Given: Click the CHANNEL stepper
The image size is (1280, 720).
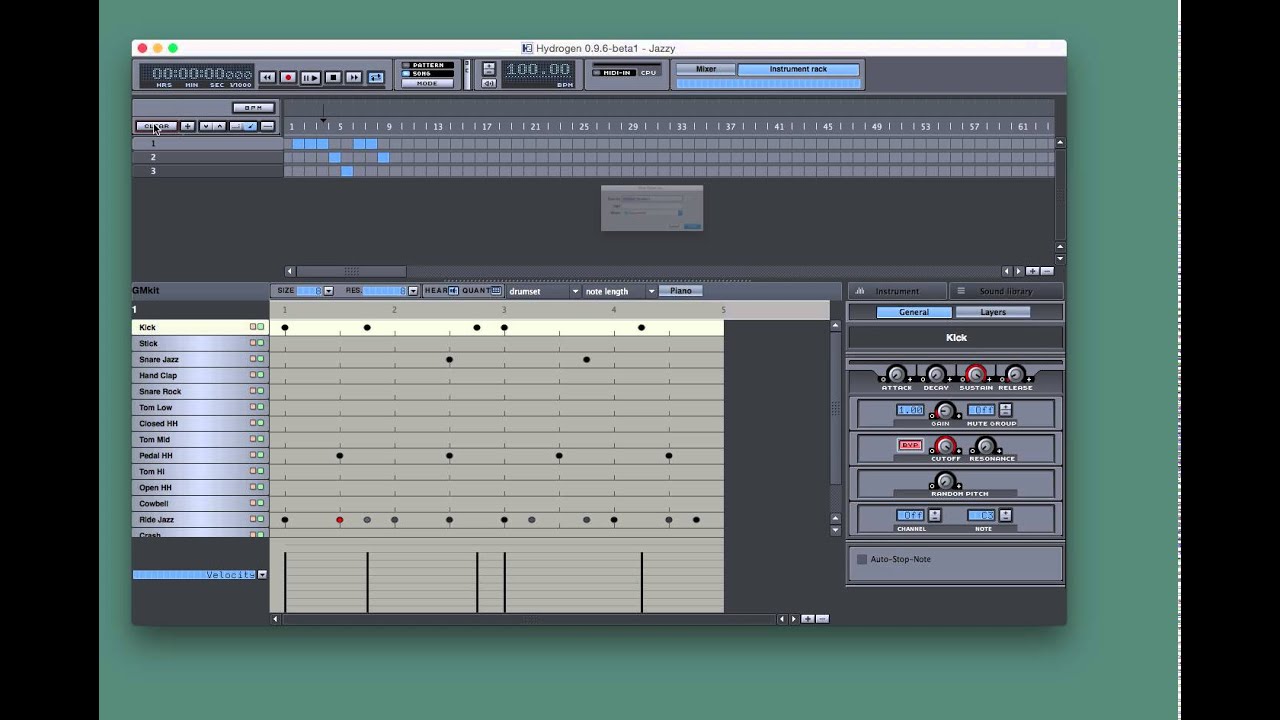Looking at the screenshot, I should coord(934,515).
